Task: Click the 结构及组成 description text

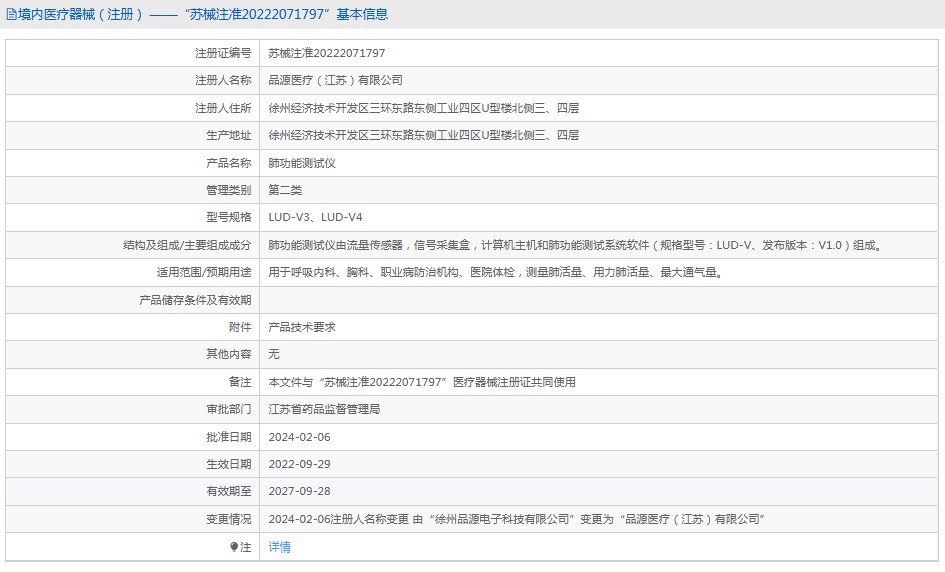Action: coord(576,245)
